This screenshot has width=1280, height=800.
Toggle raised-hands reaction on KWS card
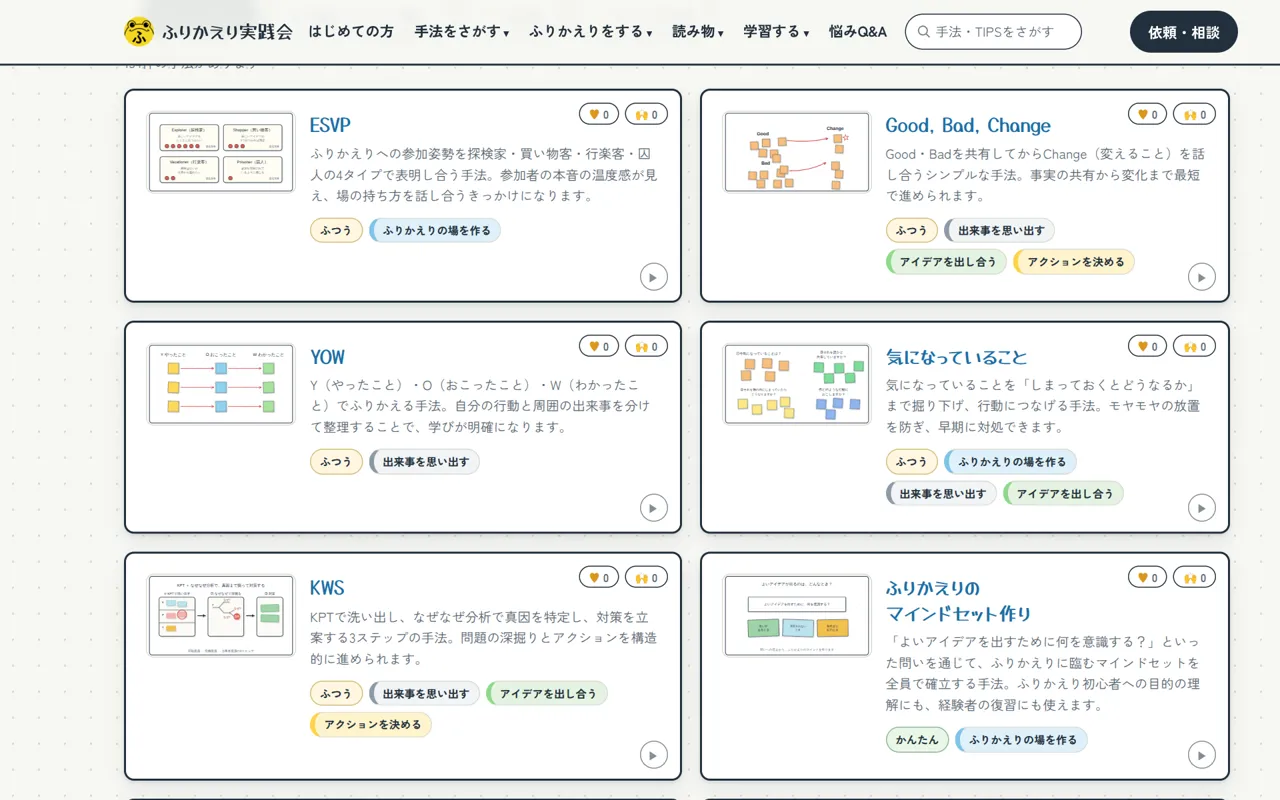(647, 577)
